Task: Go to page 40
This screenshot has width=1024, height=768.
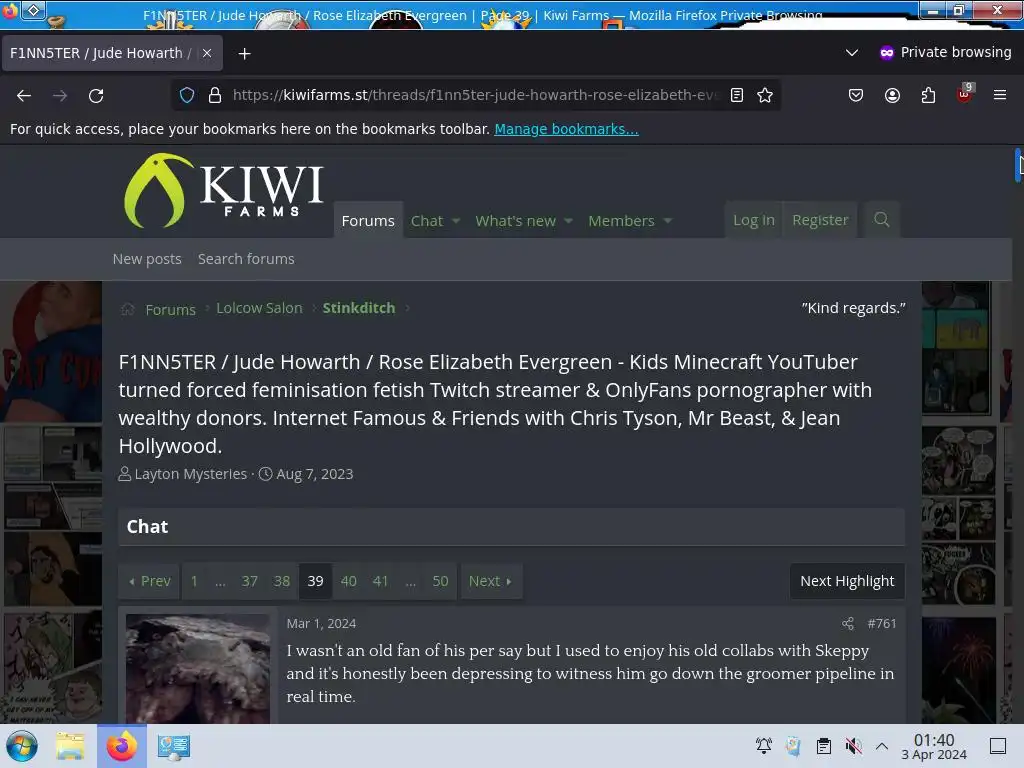Action: click(349, 581)
